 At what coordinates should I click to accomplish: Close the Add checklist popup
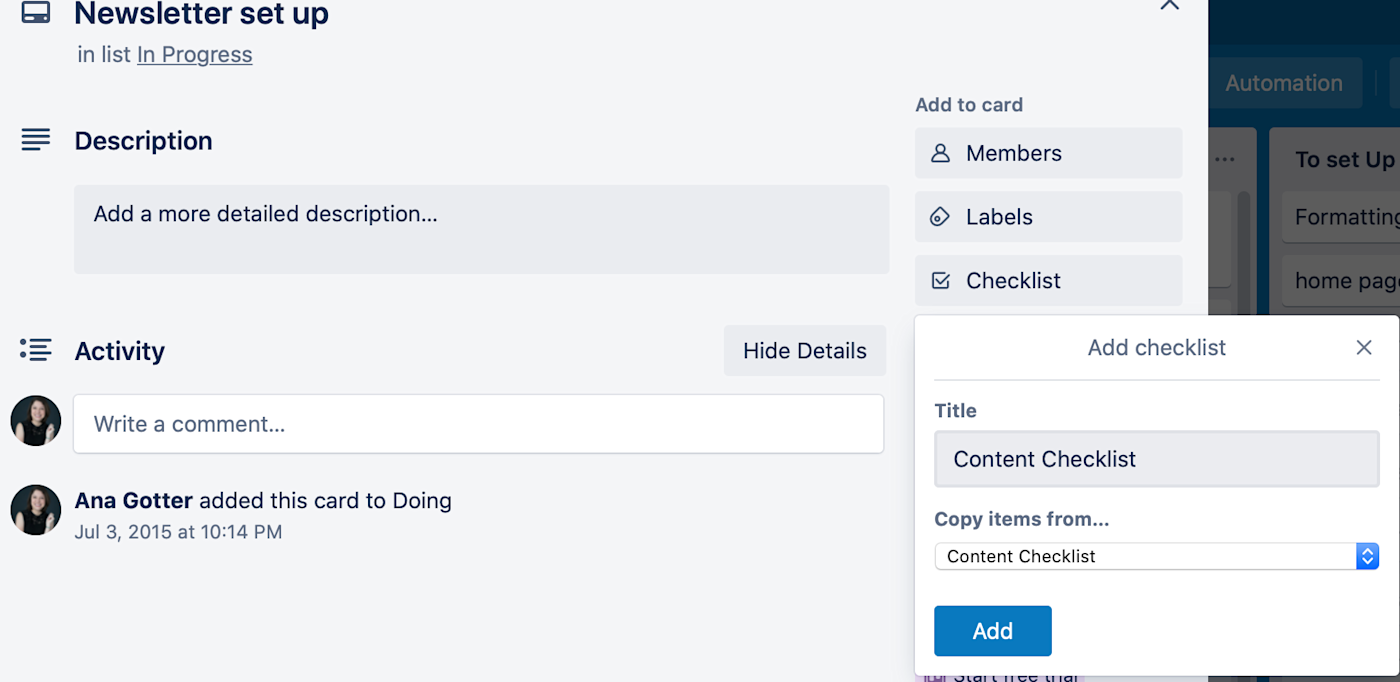(1363, 347)
